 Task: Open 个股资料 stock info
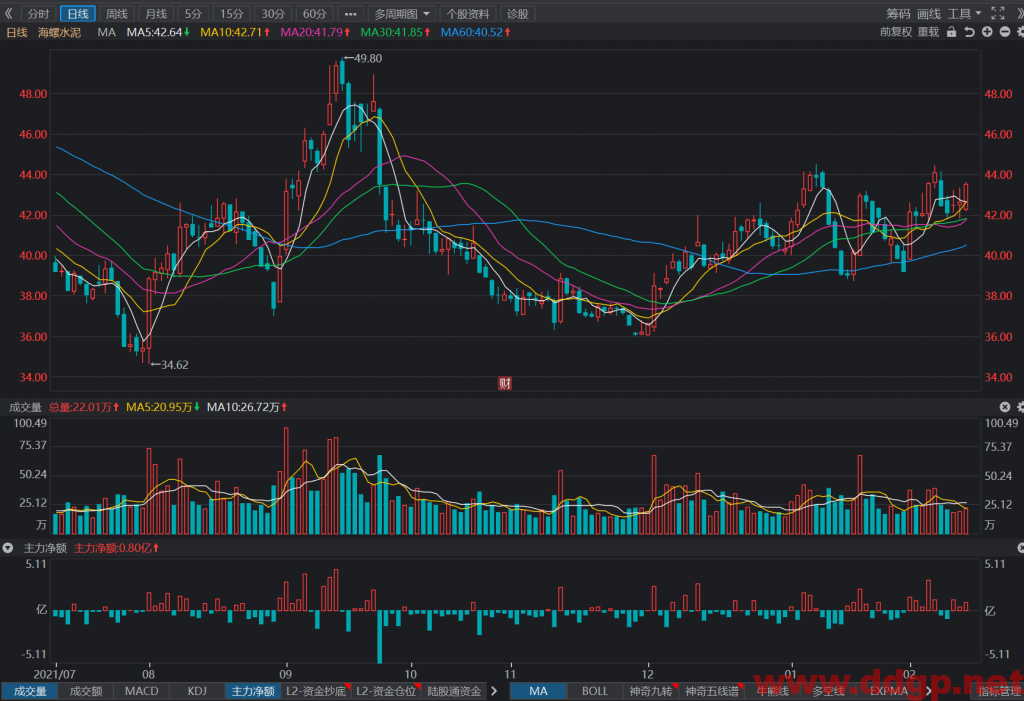click(x=468, y=14)
